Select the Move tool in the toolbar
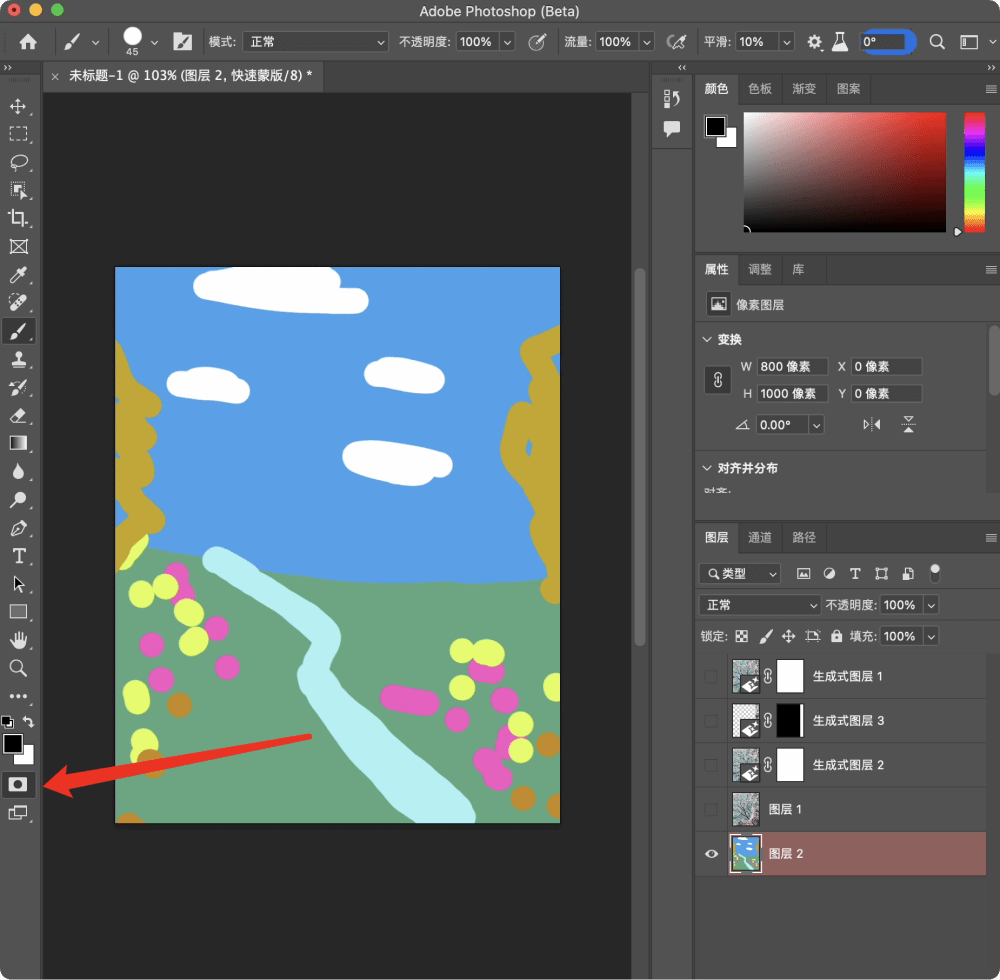Image resolution: width=1000 pixels, height=980 pixels. (x=19, y=107)
